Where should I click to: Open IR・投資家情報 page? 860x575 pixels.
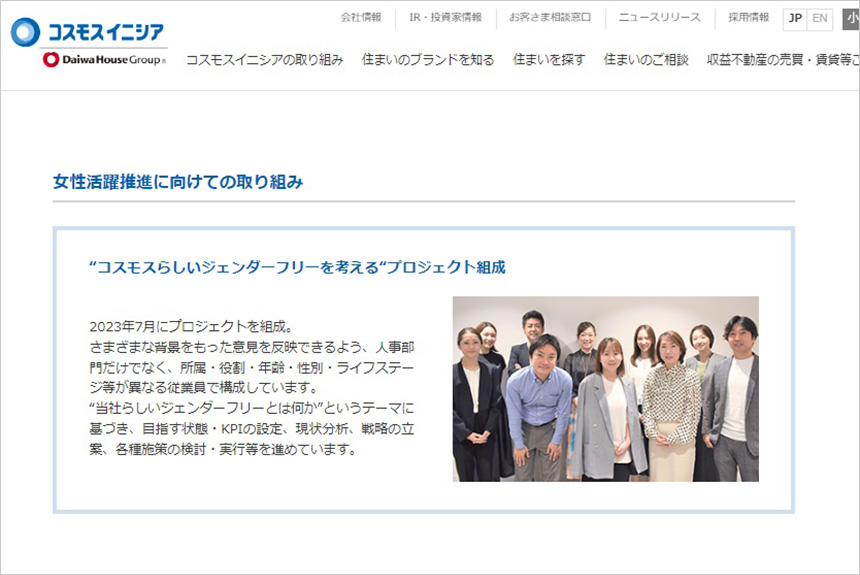click(445, 18)
